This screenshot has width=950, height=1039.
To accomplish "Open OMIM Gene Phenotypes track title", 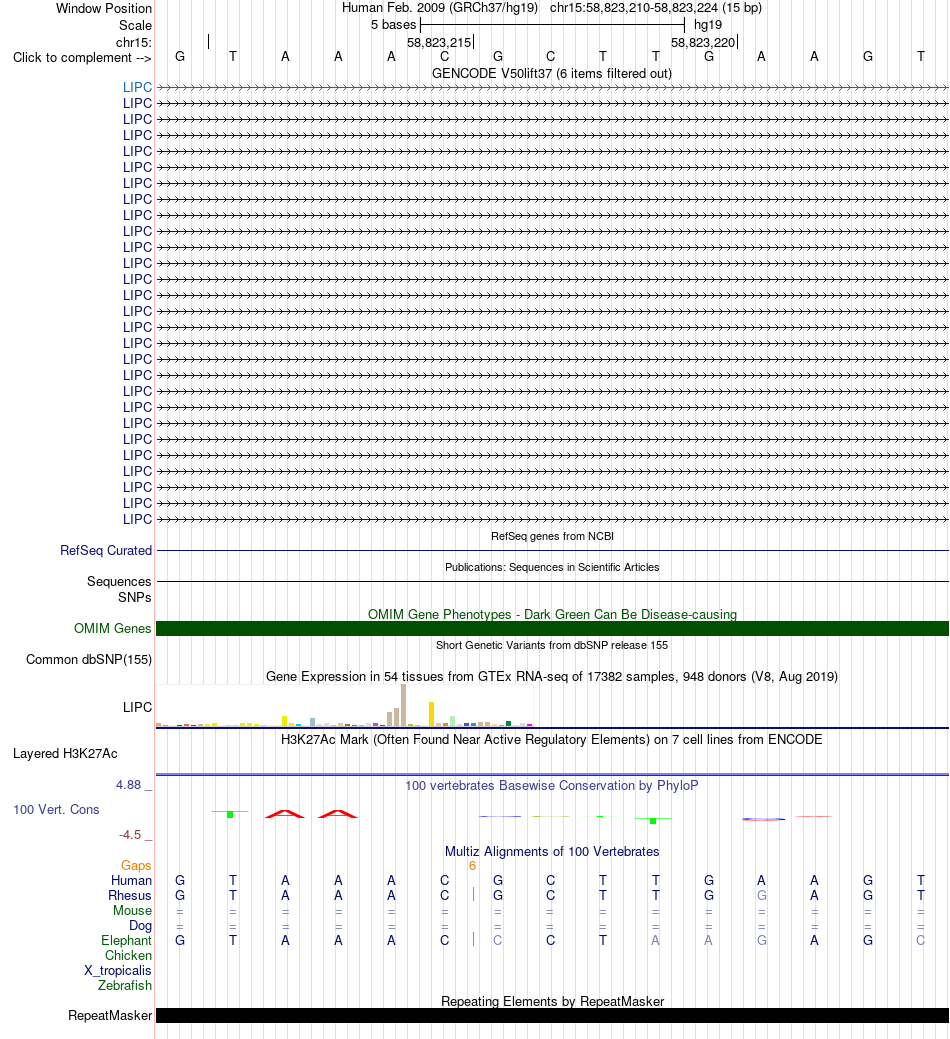I will pyautogui.click(x=552, y=614).
